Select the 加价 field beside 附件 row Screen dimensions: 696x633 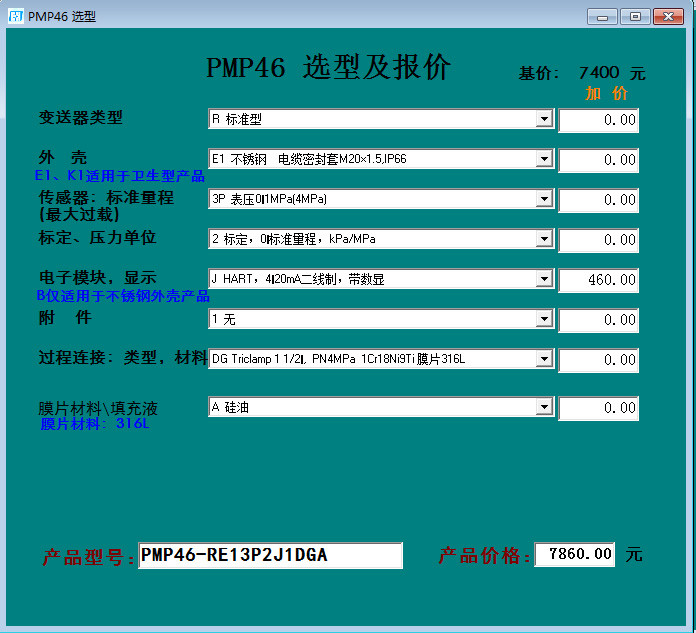[x=598, y=320]
